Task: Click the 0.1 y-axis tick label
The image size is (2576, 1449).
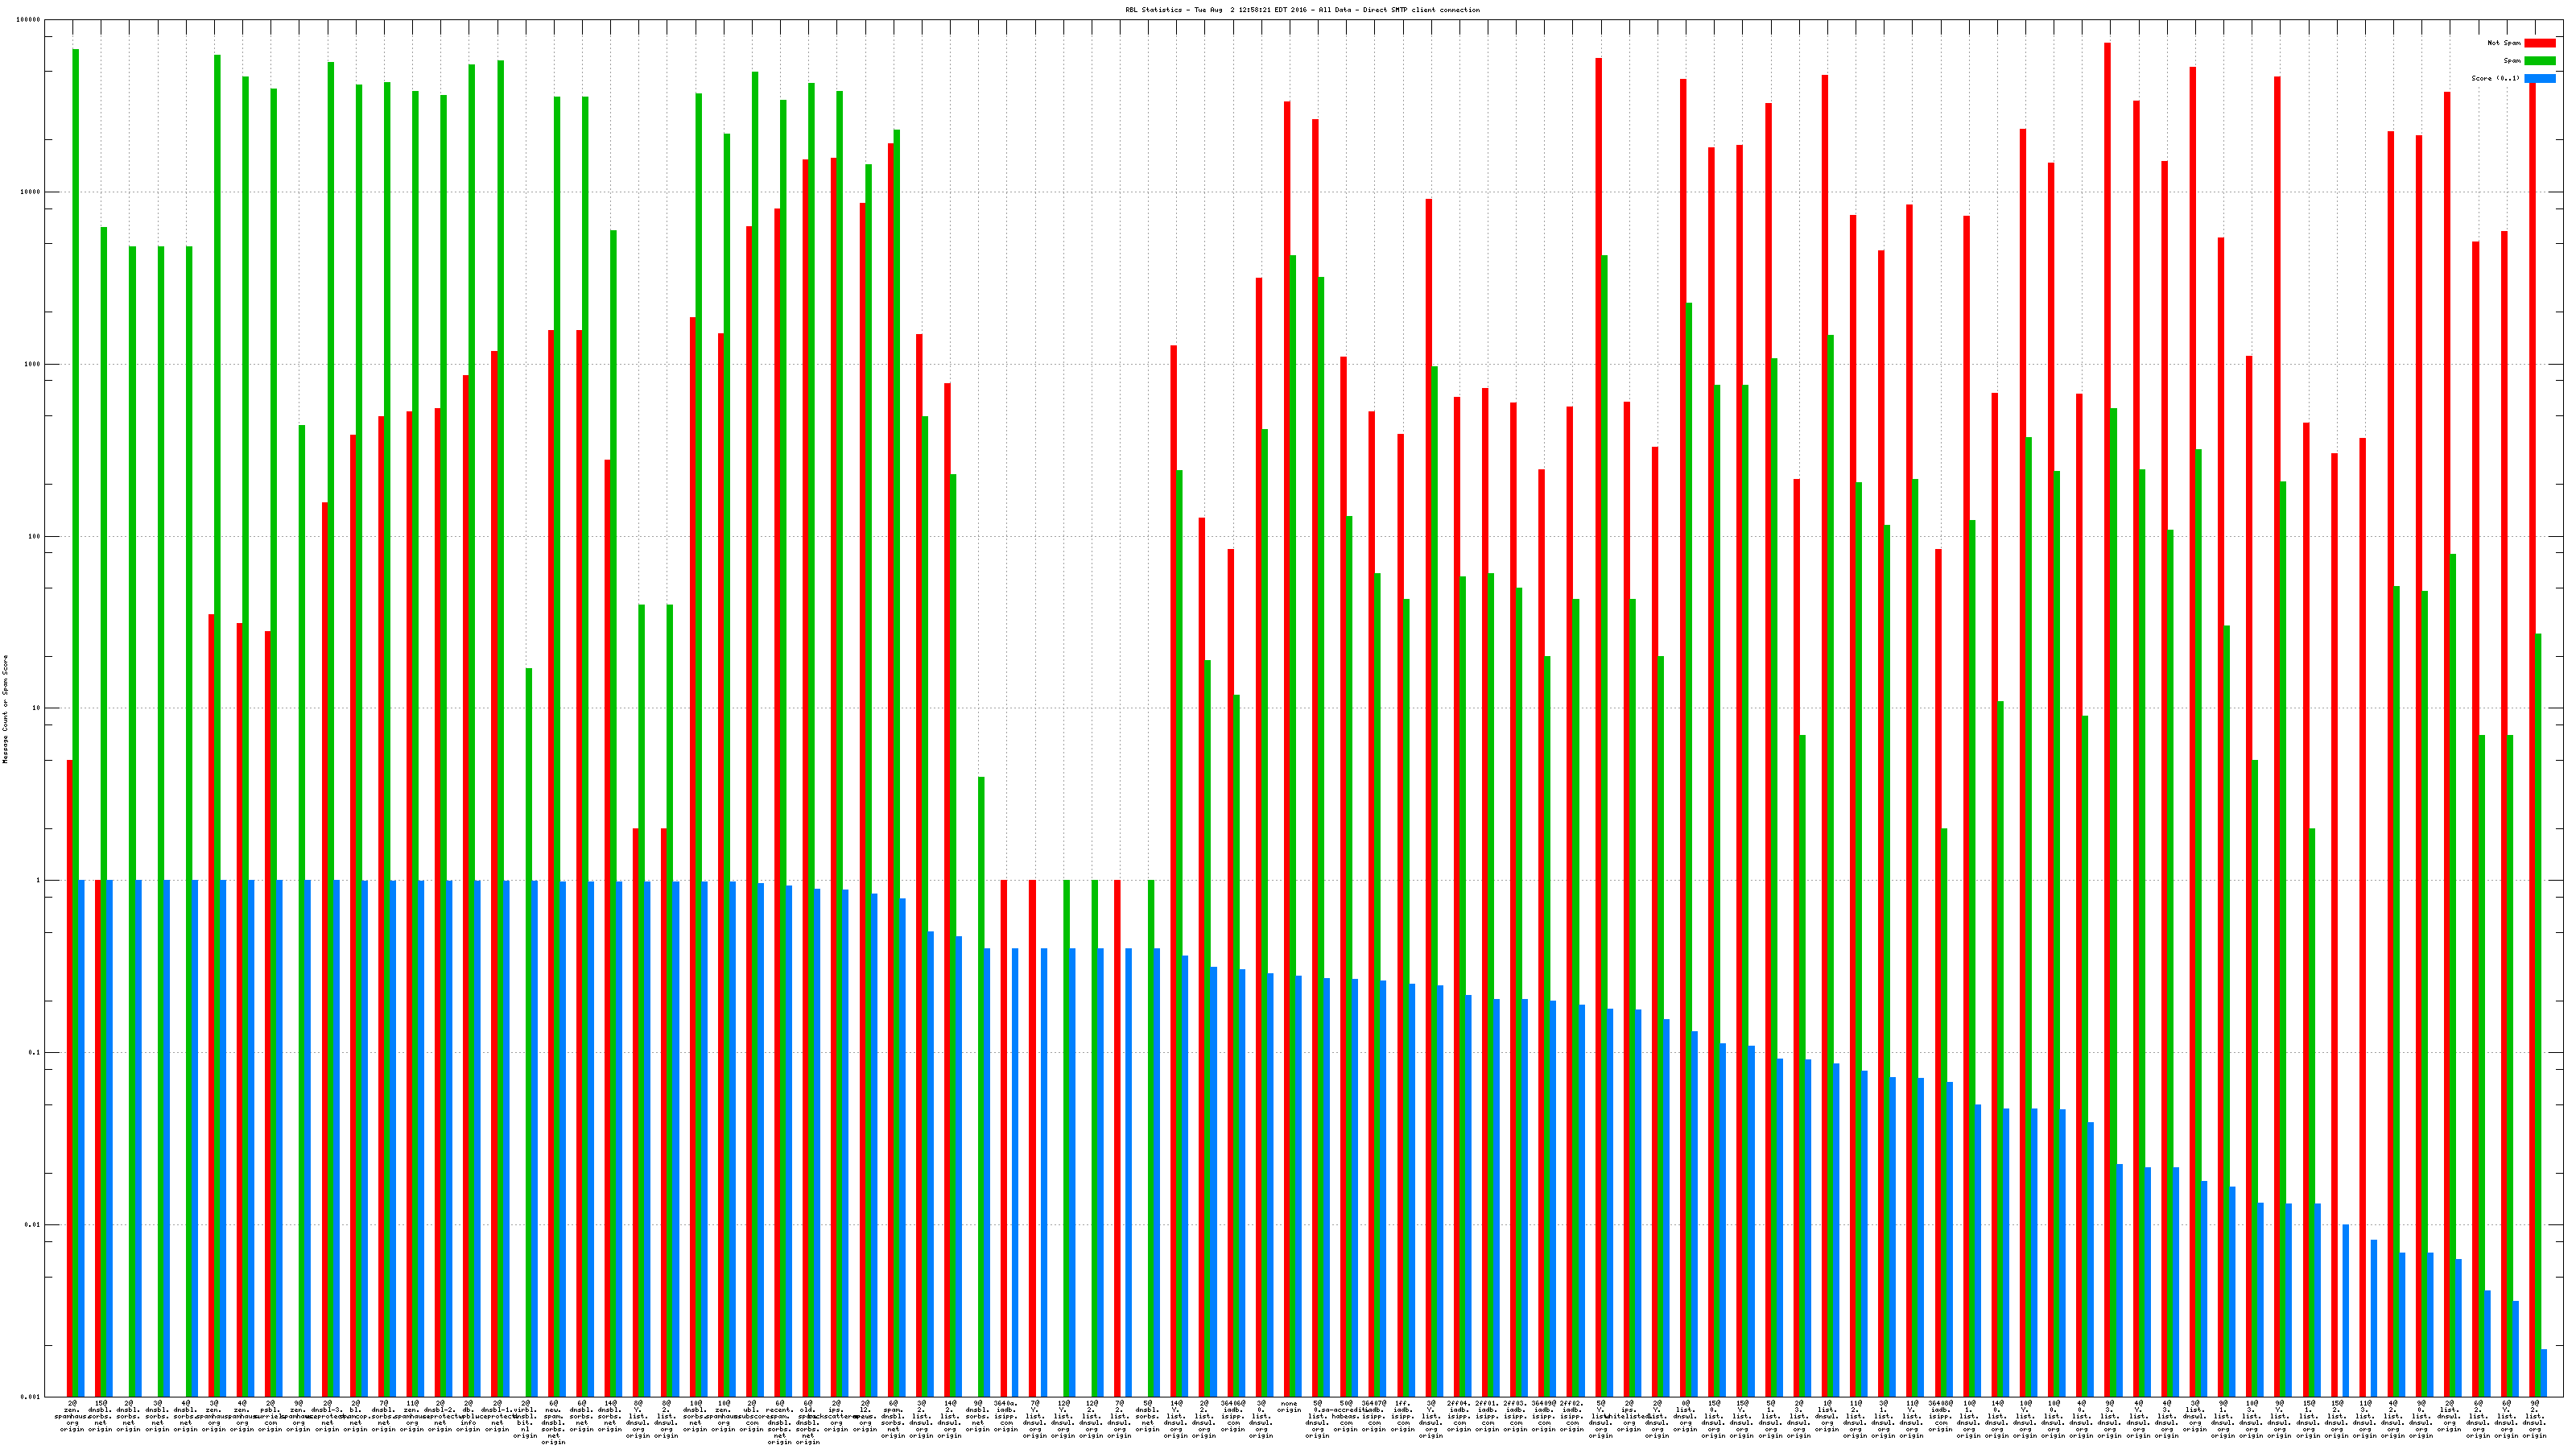Action: (x=33, y=1052)
